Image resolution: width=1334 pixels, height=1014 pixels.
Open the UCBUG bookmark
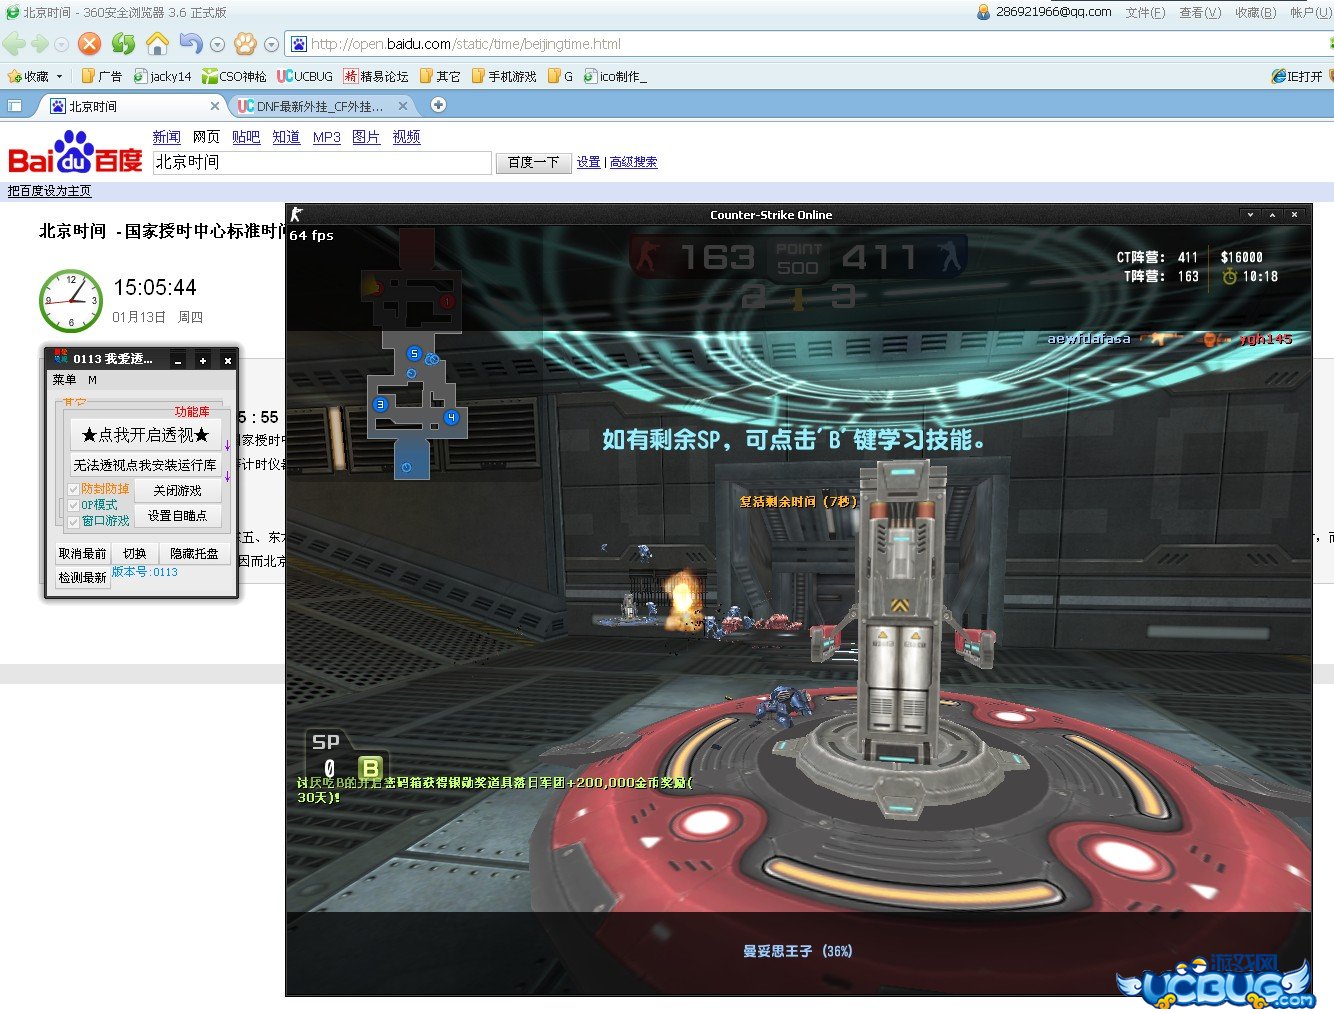pyautogui.click(x=305, y=76)
